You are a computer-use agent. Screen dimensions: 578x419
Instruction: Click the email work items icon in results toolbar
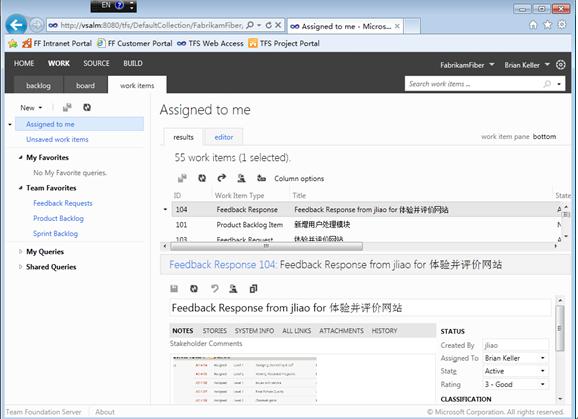261,178
